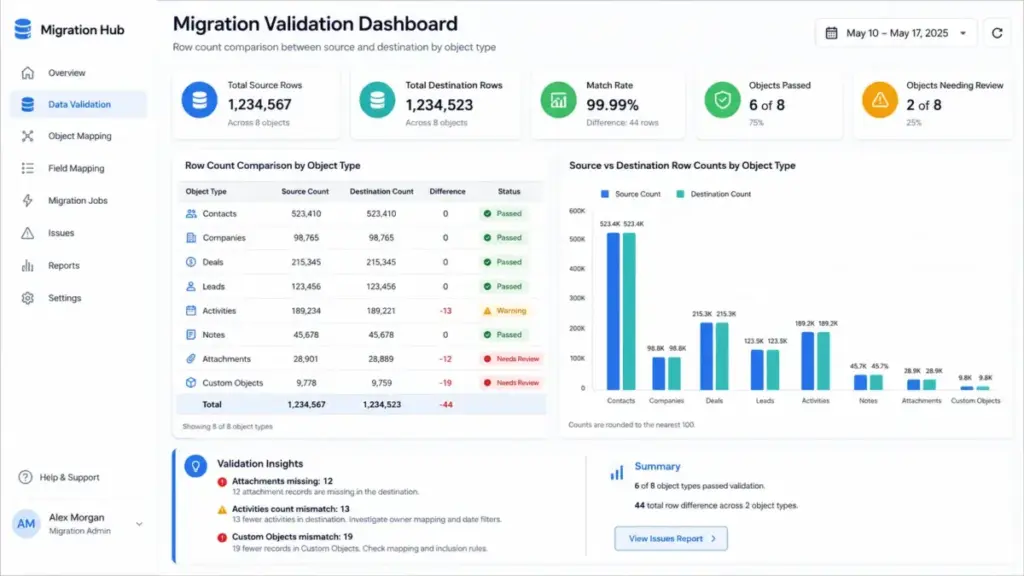Go to Object Mapping
1024x576 pixels.
pyautogui.click(x=79, y=136)
